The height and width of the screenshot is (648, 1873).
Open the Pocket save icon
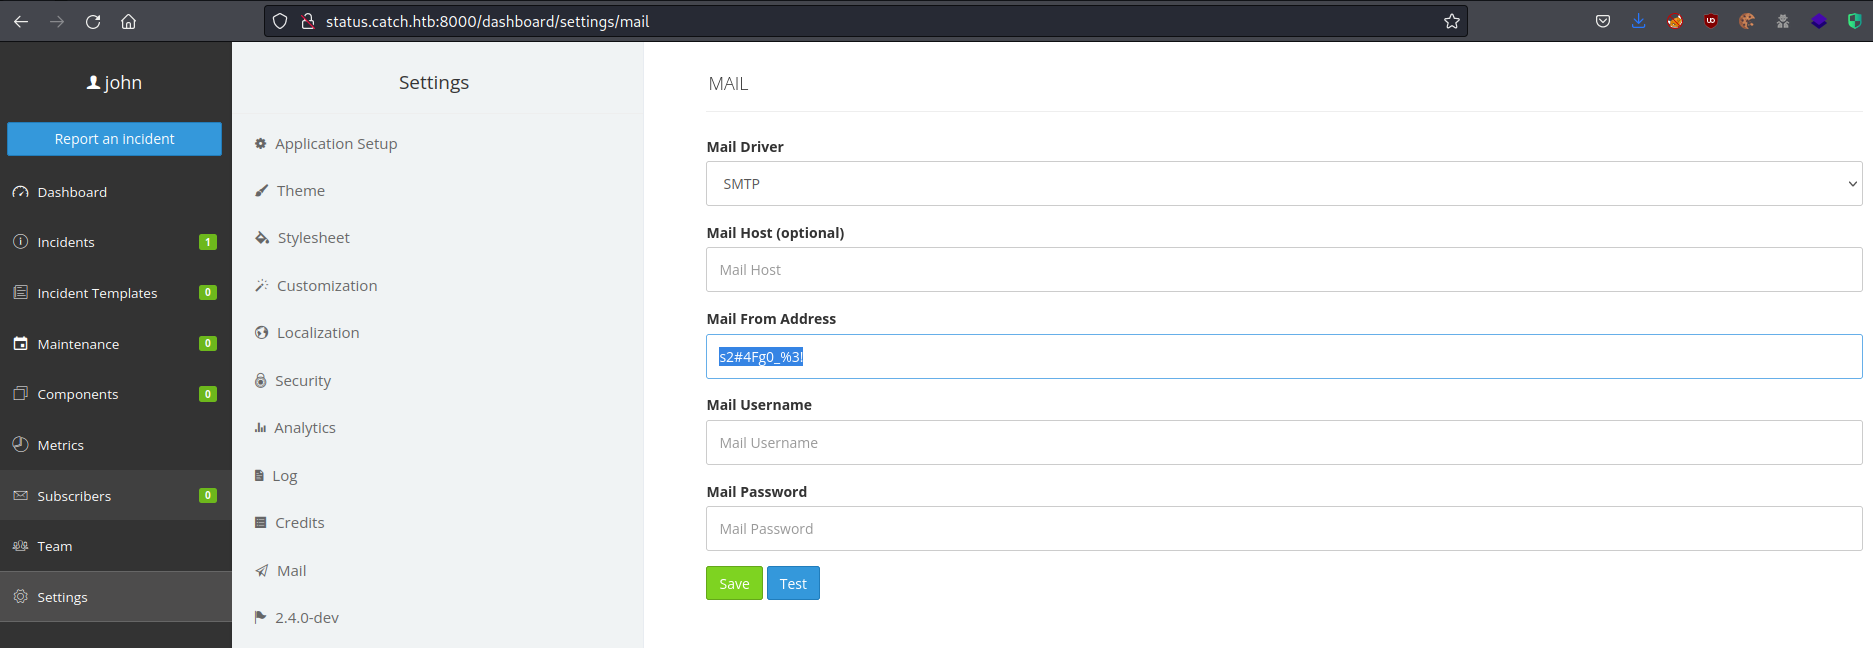(1603, 21)
